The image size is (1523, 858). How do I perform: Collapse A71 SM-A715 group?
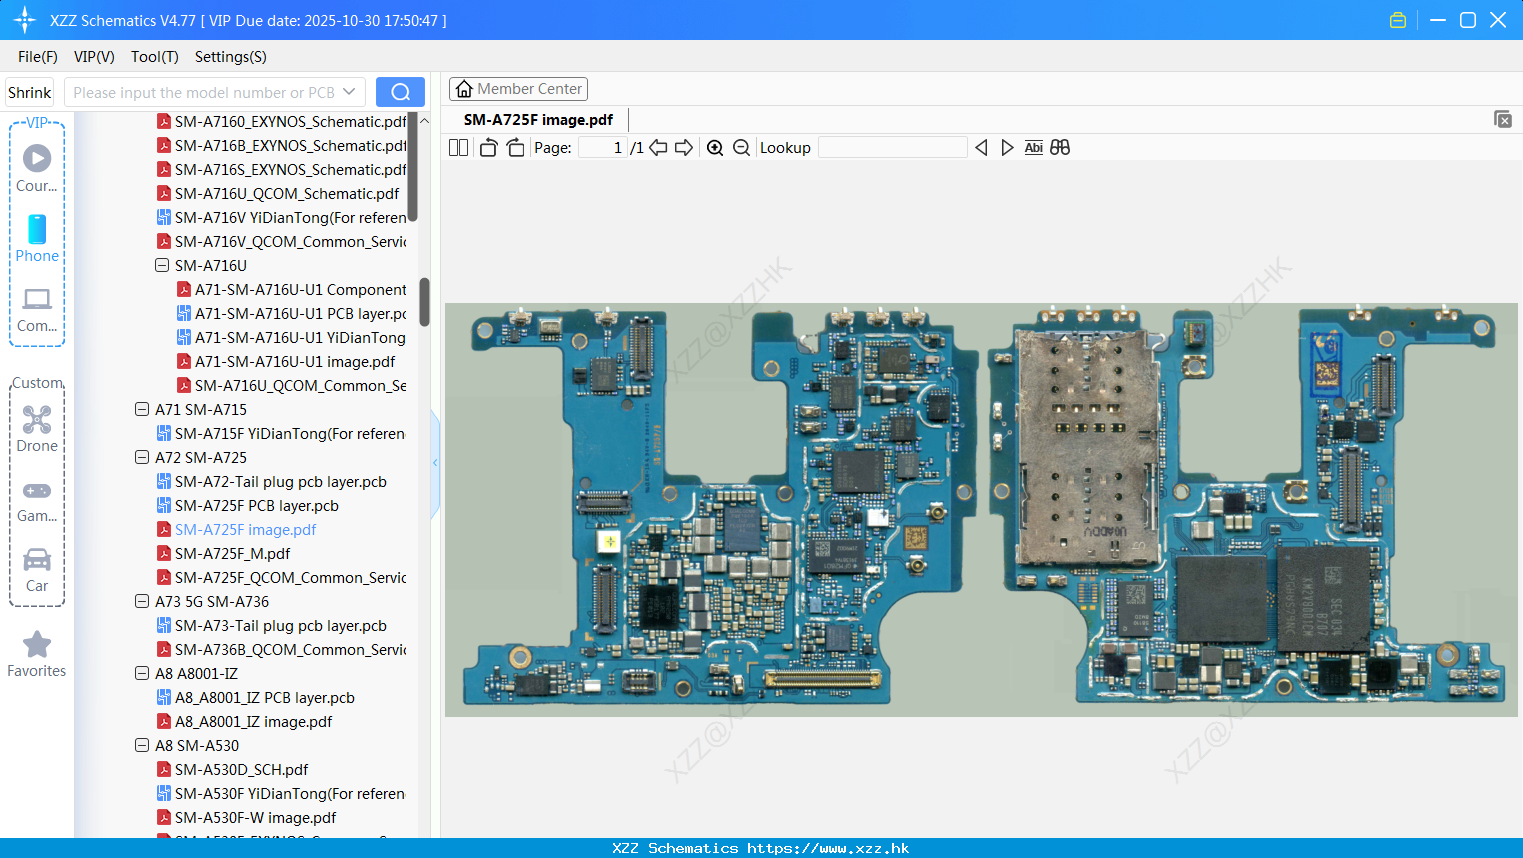(142, 409)
